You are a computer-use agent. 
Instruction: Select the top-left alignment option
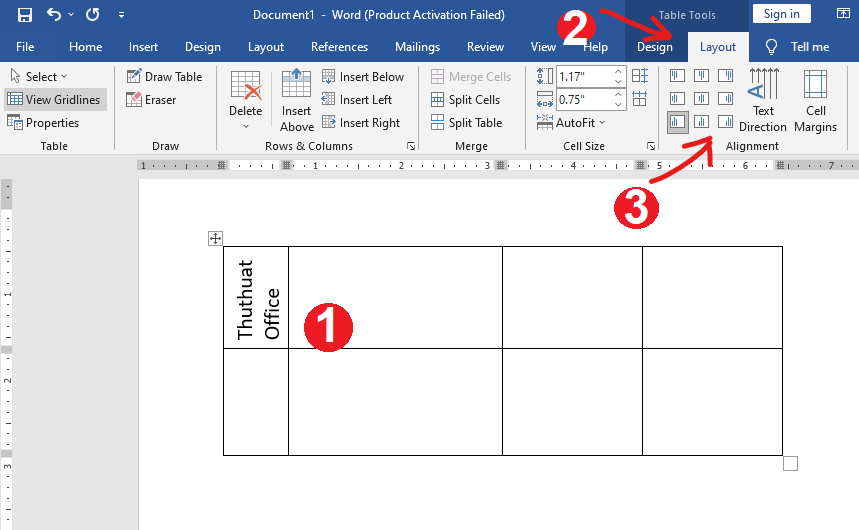(678, 76)
